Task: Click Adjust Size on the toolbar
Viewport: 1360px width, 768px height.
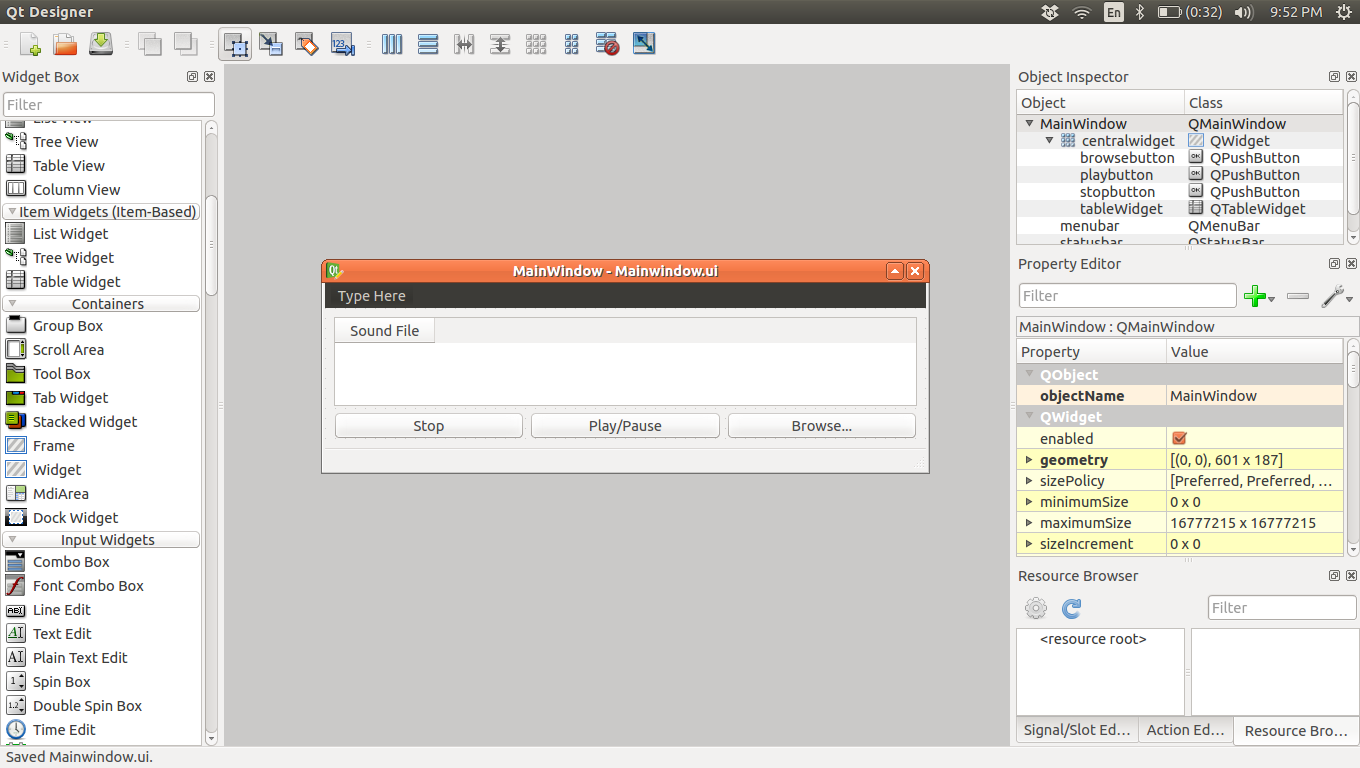Action: 643,44
